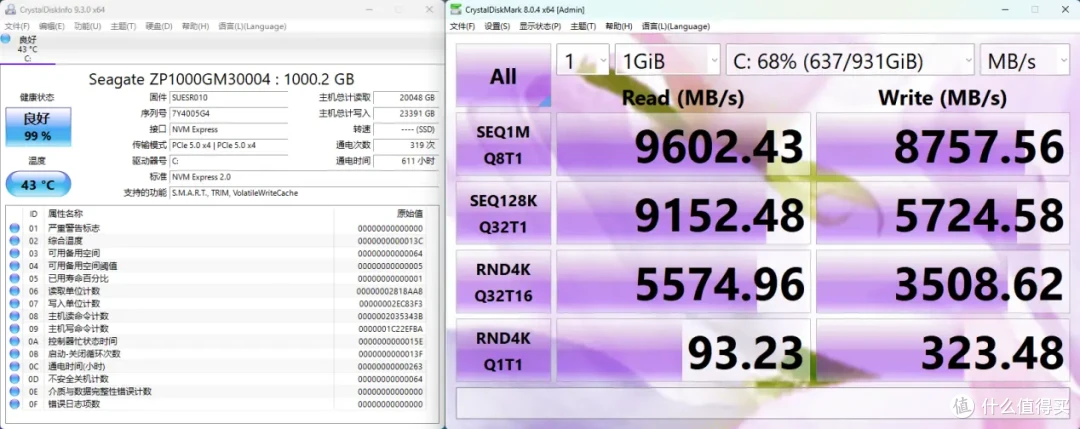The height and width of the screenshot is (429, 1080).
Task: Click SEQ1M write result 8757.56
Action: coord(943,144)
